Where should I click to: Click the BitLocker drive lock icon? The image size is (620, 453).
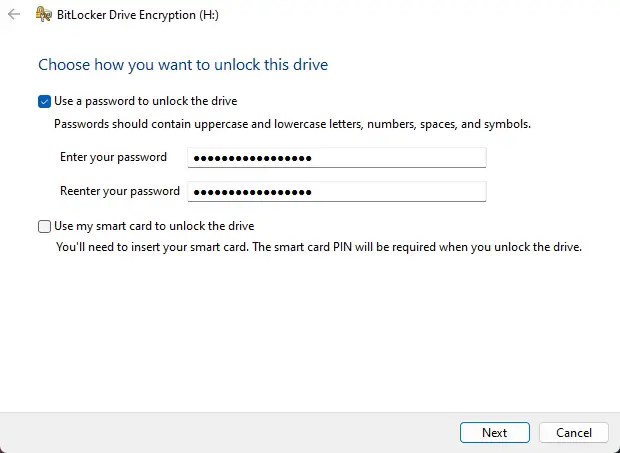pyautogui.click(x=44, y=15)
